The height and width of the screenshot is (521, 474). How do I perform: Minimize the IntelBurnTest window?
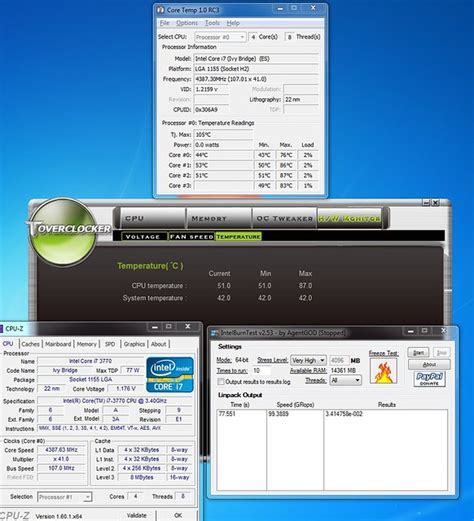coord(411,331)
